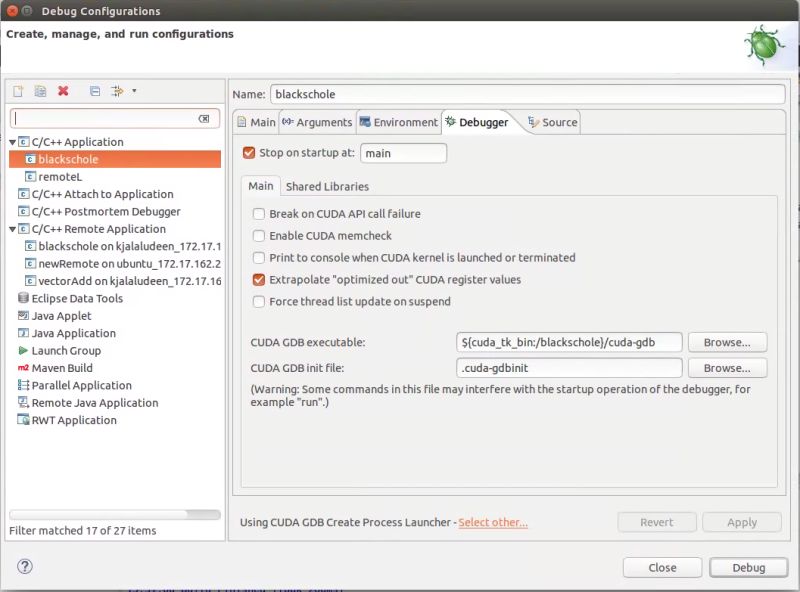Screen dimensions: 800x592
Task: Browse for the CUDA GDB executable
Action: pyautogui.click(x=727, y=342)
